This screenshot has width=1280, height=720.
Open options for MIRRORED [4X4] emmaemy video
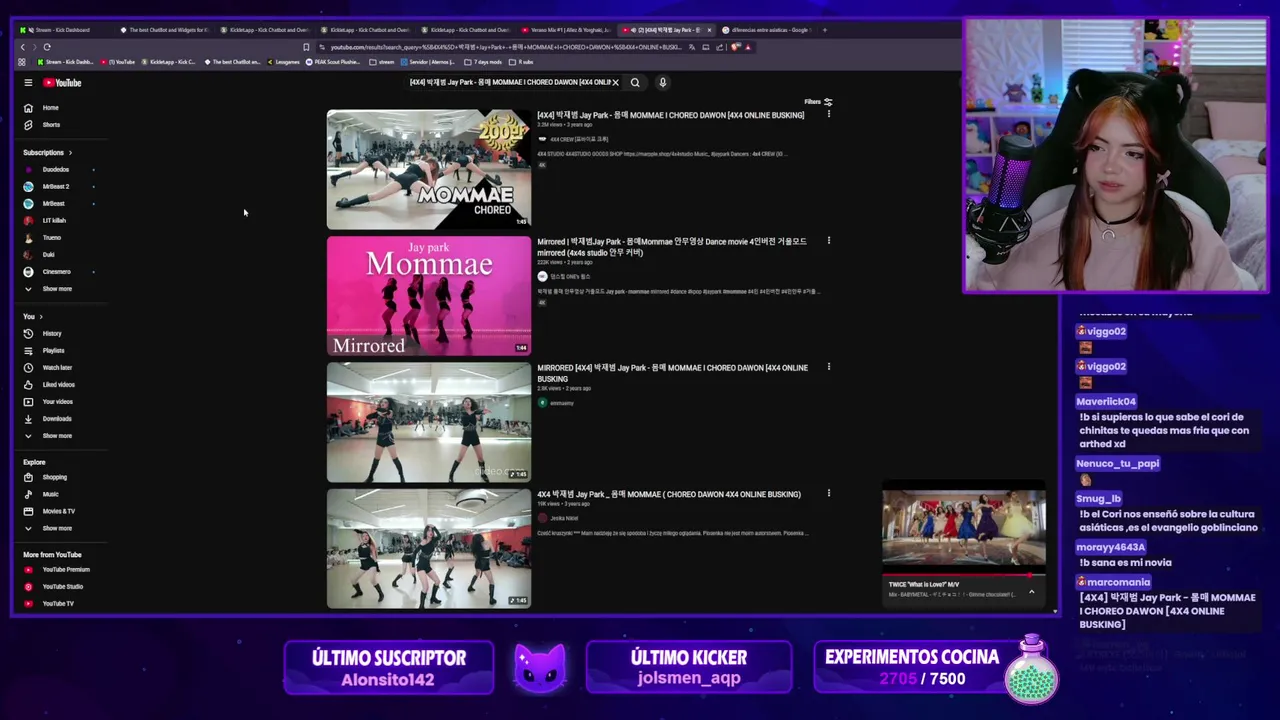[x=828, y=367]
